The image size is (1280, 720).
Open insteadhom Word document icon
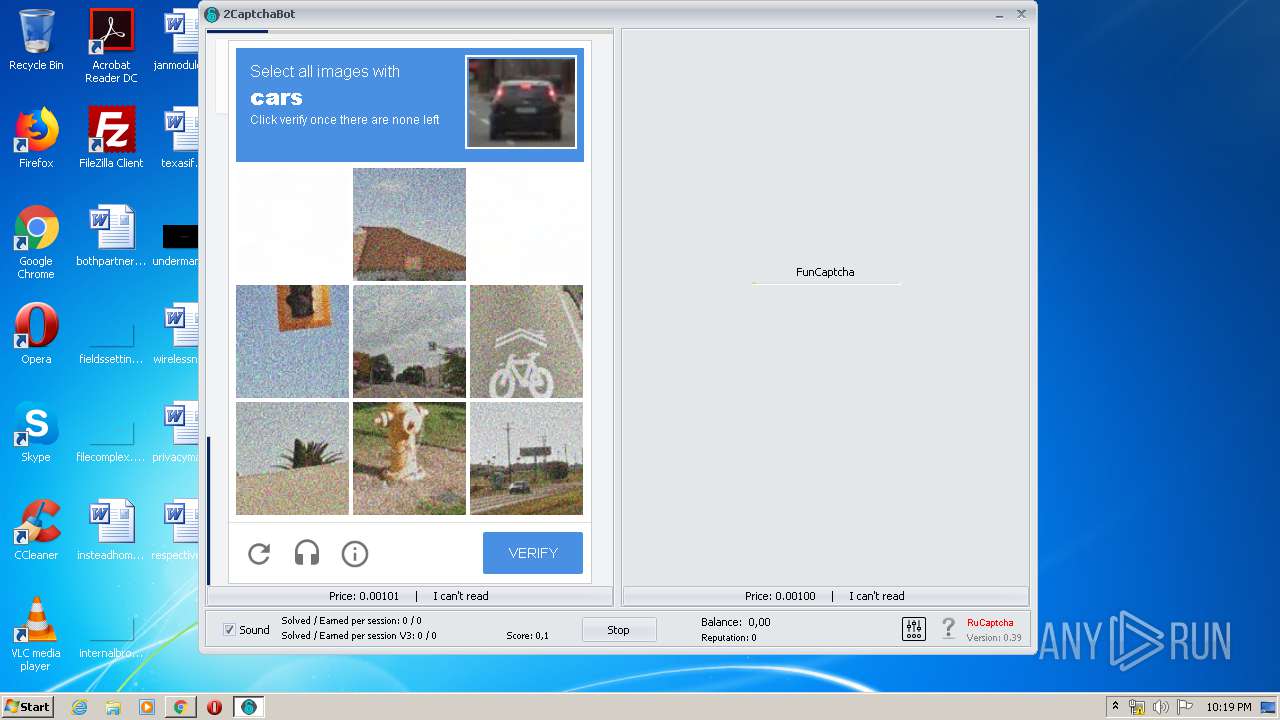click(x=111, y=530)
